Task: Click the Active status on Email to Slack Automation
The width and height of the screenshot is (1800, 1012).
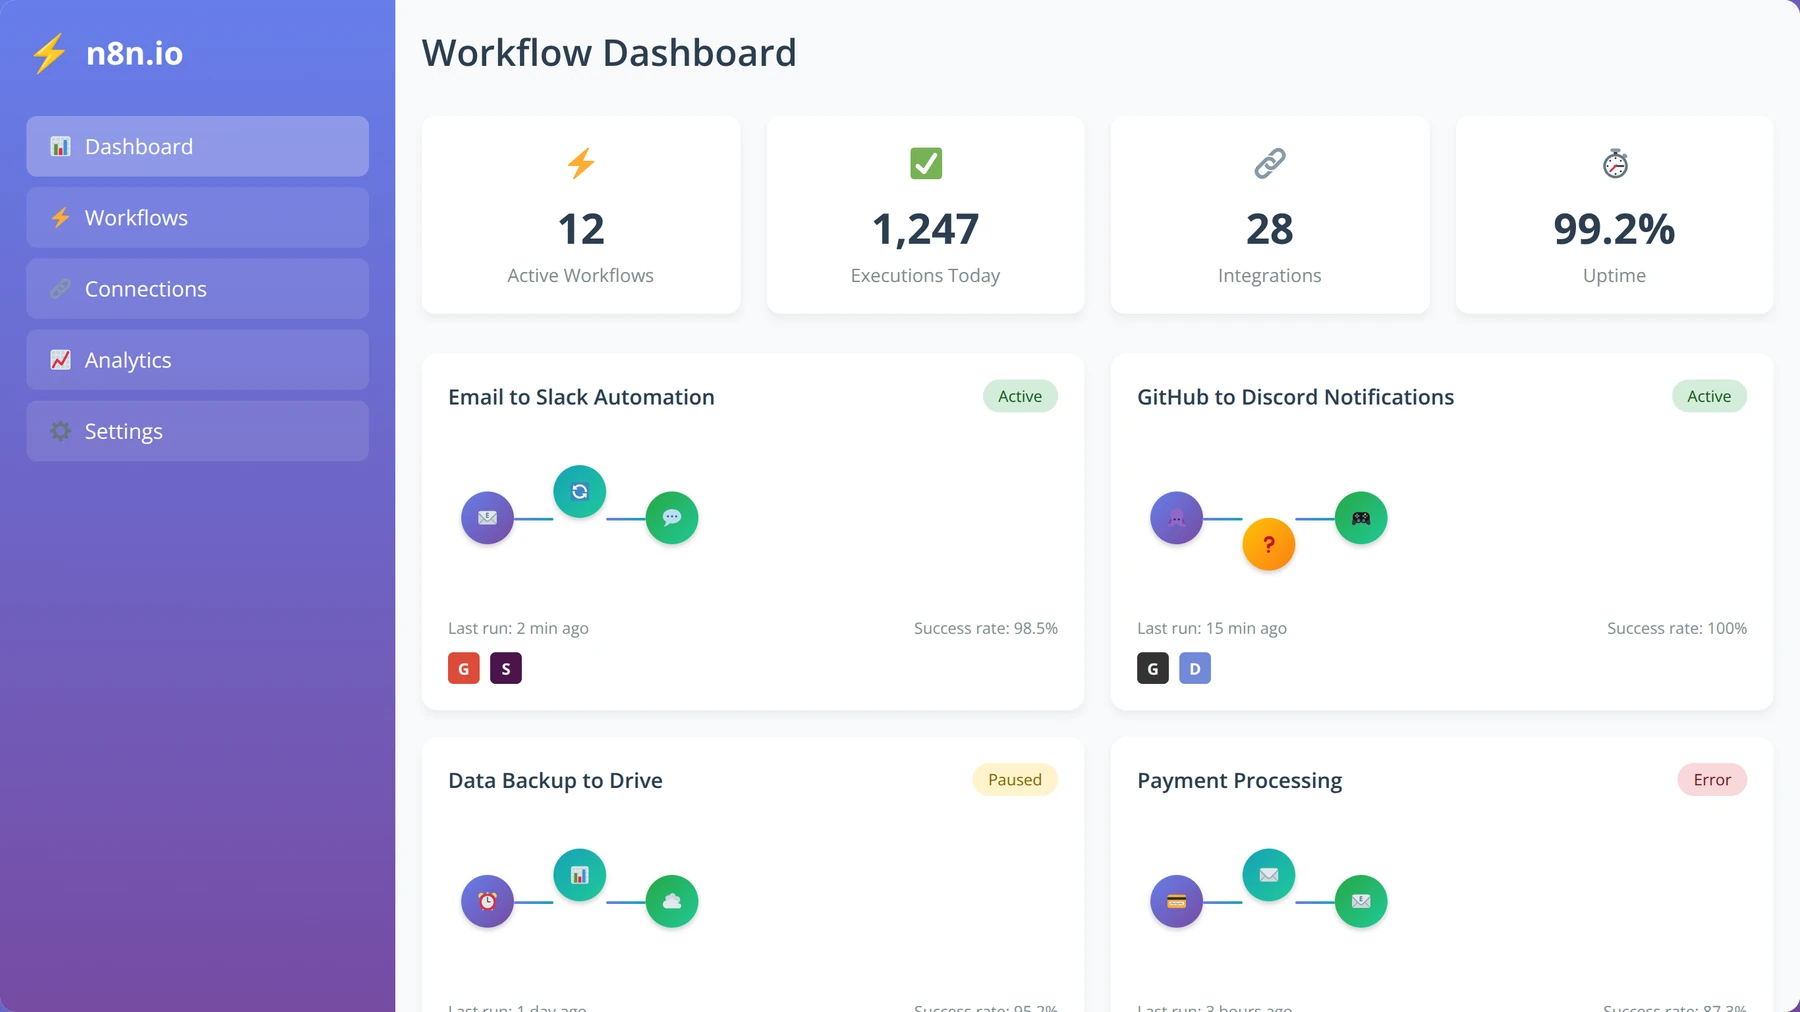Action: (x=1020, y=396)
